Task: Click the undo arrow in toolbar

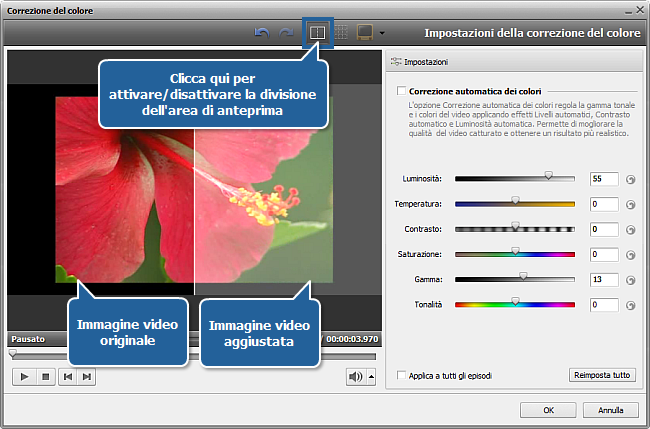Action: tap(262, 33)
